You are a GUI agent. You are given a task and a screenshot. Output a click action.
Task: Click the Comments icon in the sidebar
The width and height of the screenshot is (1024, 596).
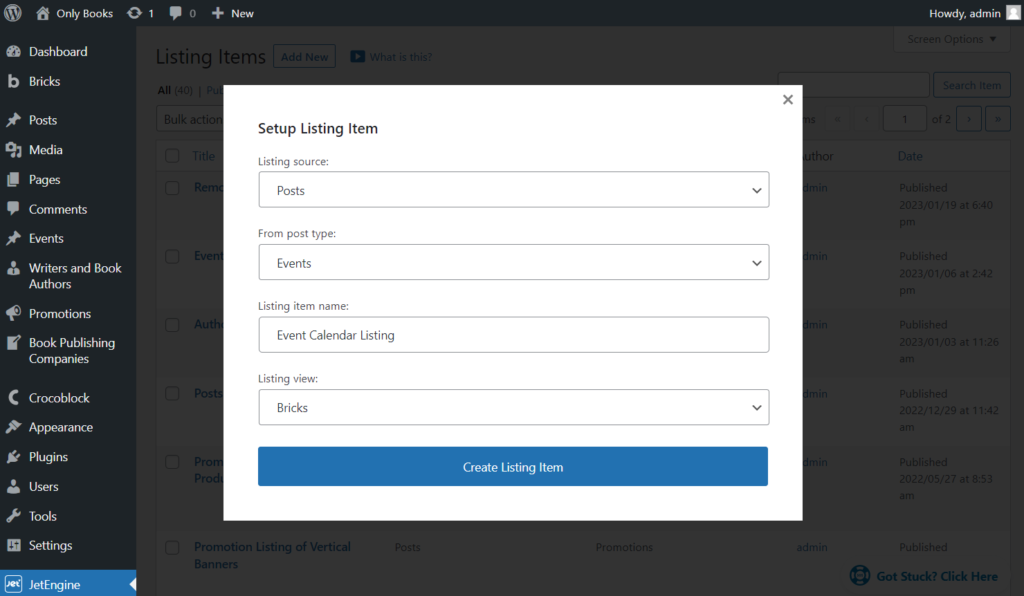tap(13, 209)
